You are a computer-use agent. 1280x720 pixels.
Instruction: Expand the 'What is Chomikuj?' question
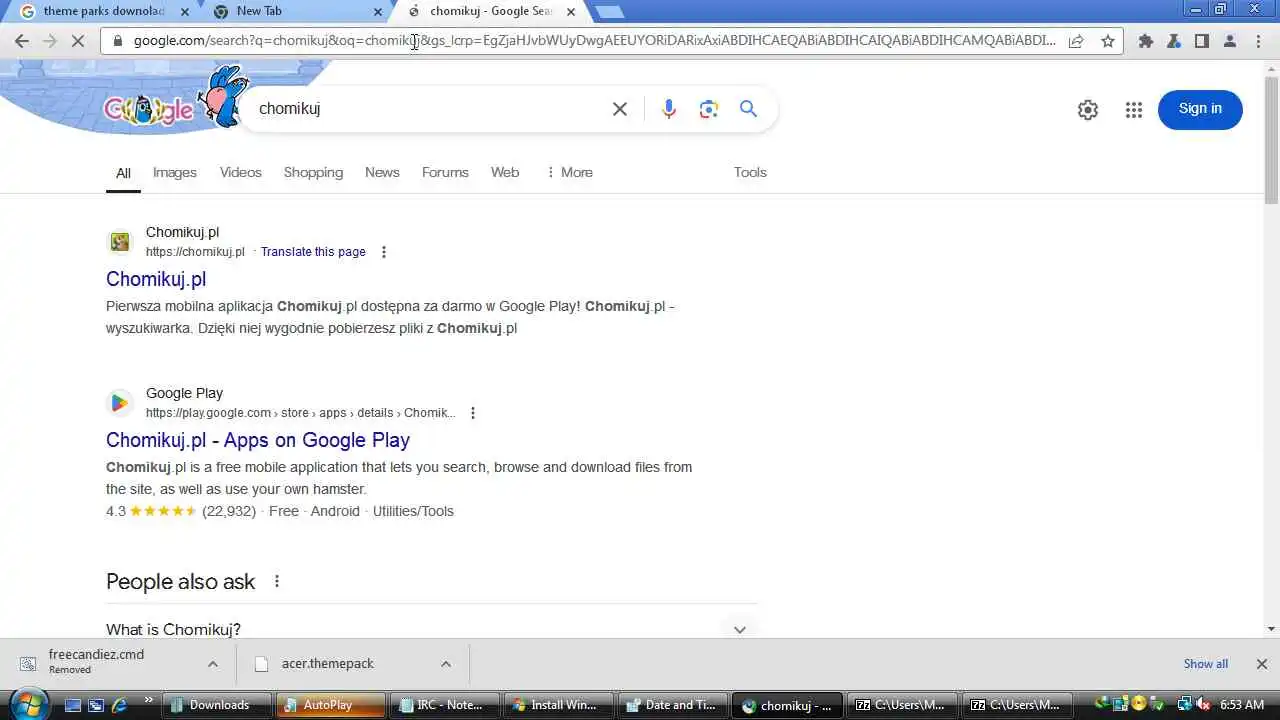[x=432, y=629]
